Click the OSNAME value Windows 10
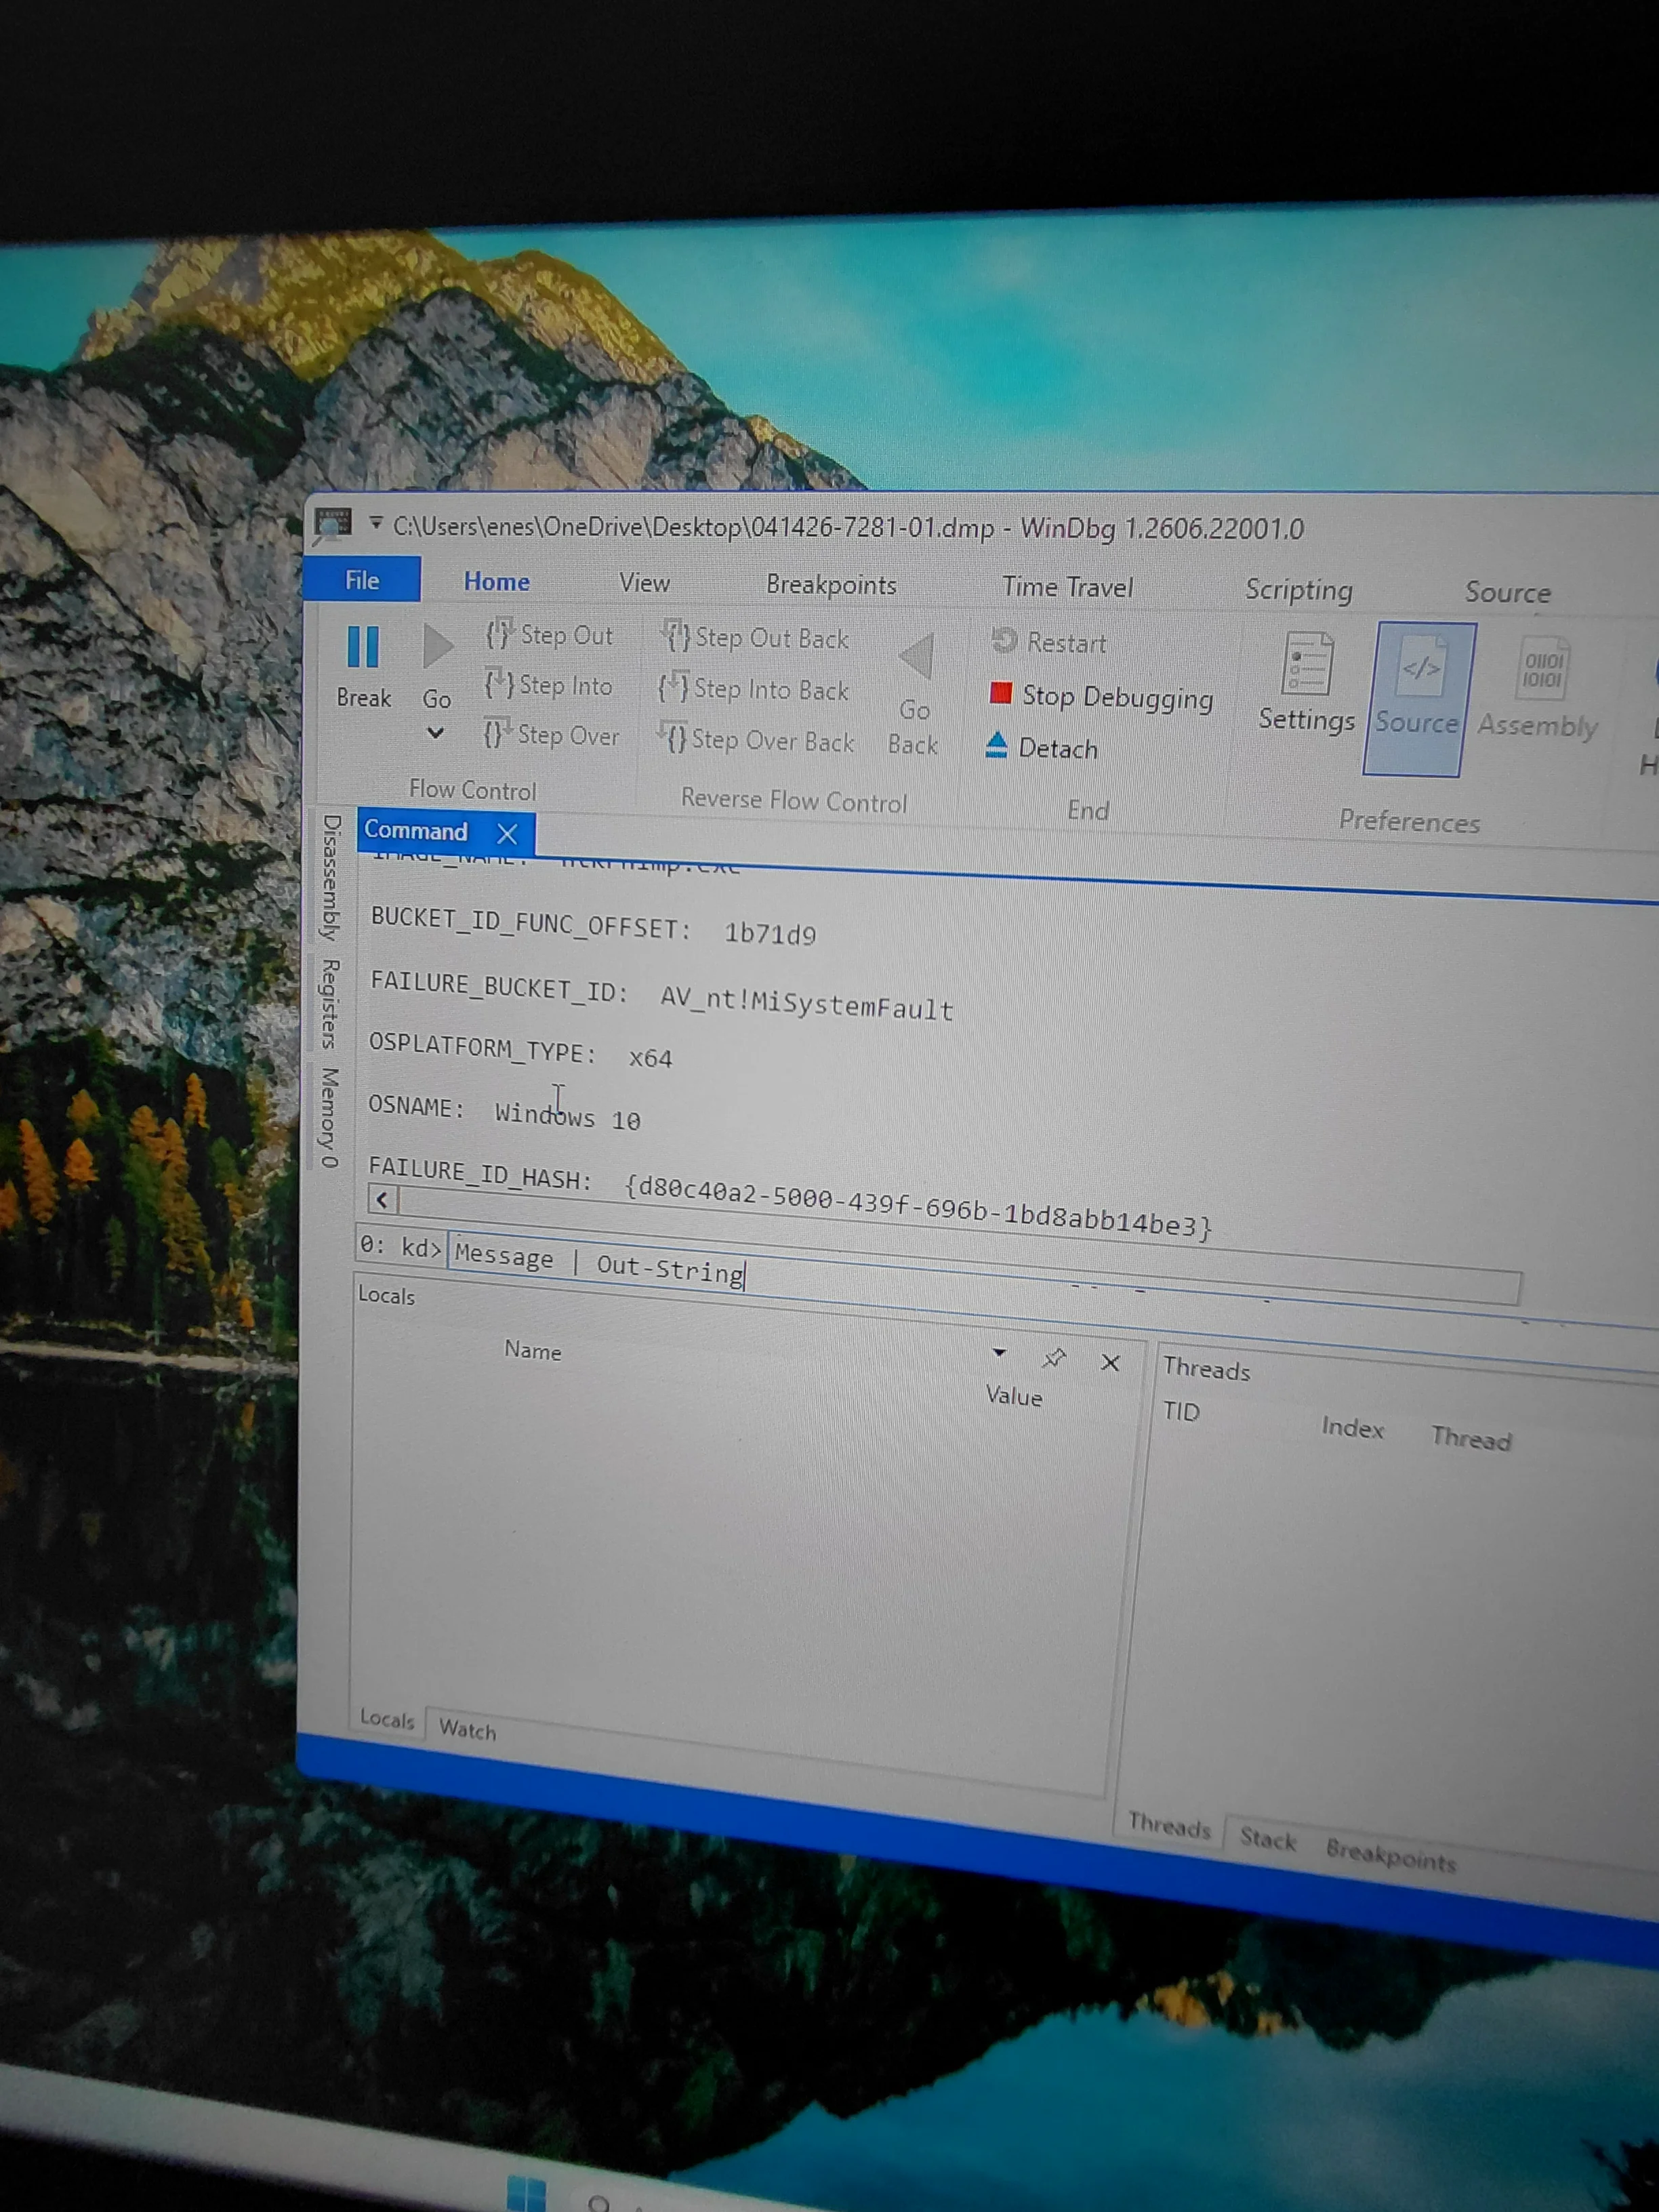 coord(567,1115)
